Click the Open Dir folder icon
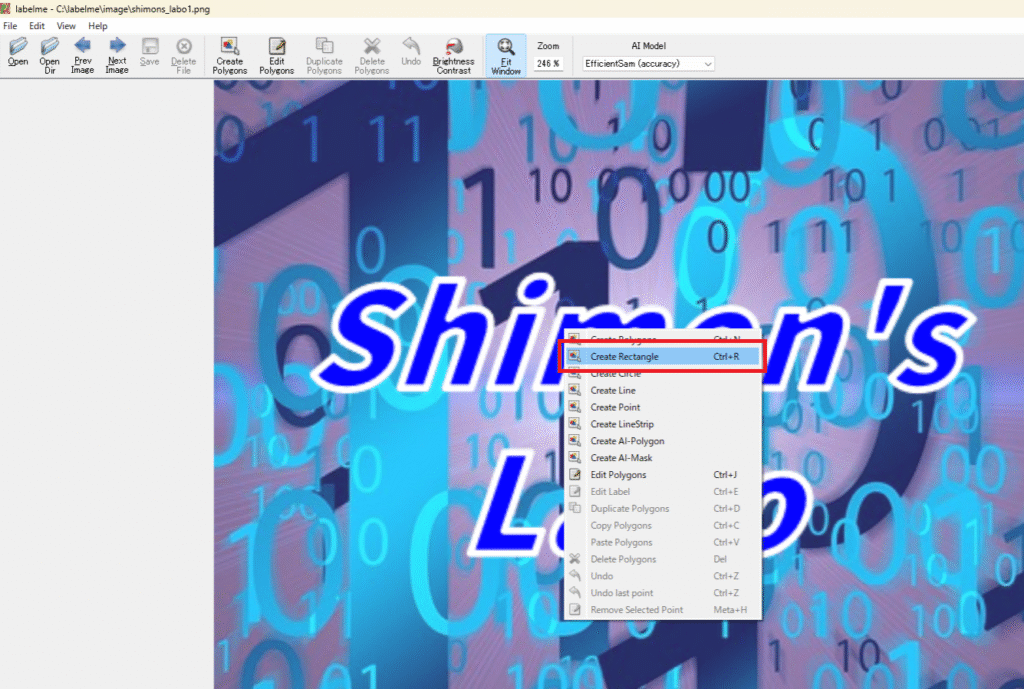The width and height of the screenshot is (1024, 689). [49, 52]
